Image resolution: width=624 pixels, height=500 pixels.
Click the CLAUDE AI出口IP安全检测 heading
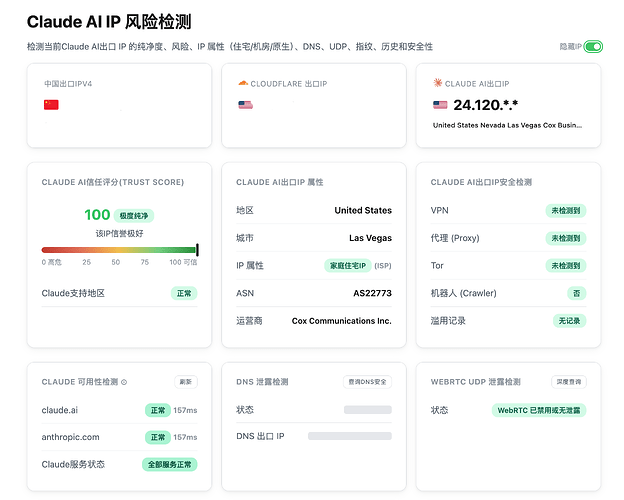(481, 182)
